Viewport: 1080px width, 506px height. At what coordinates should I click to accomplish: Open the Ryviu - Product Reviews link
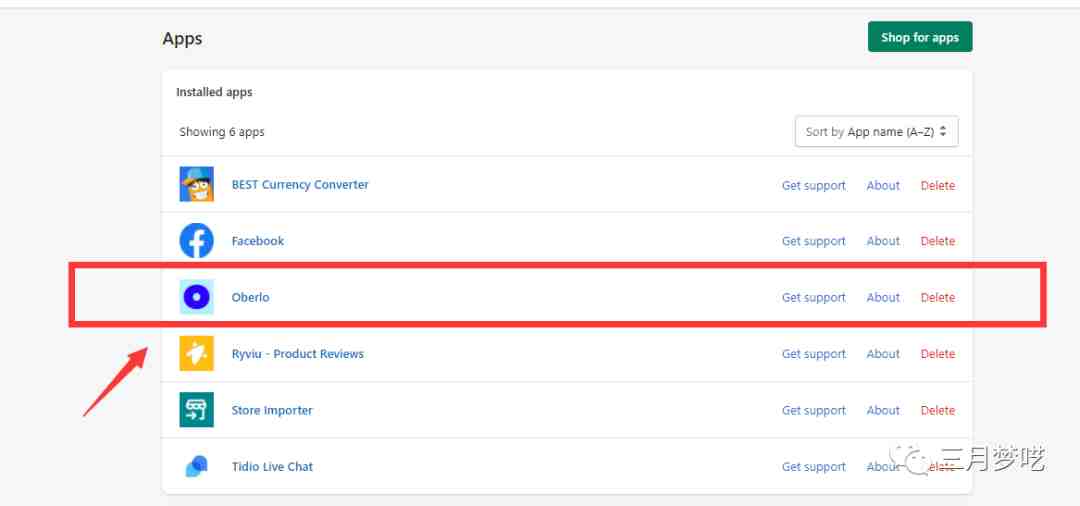[298, 354]
